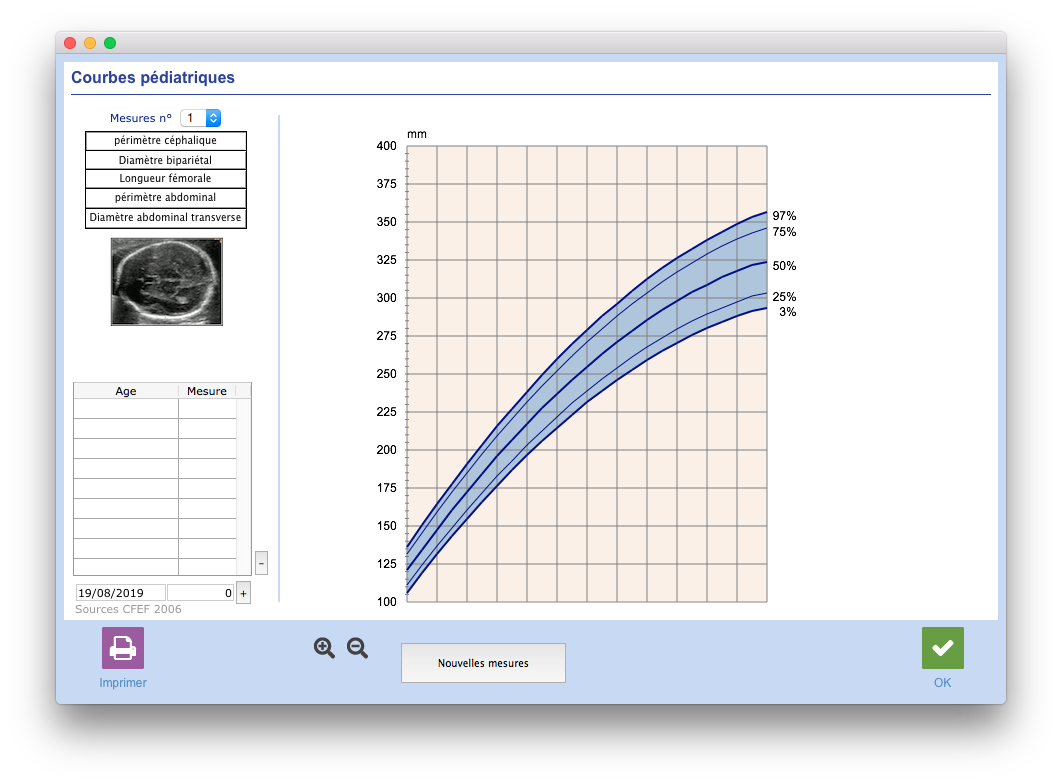Select périmètre céphalique curve
The height and width of the screenshot is (784, 1062).
(x=165, y=140)
